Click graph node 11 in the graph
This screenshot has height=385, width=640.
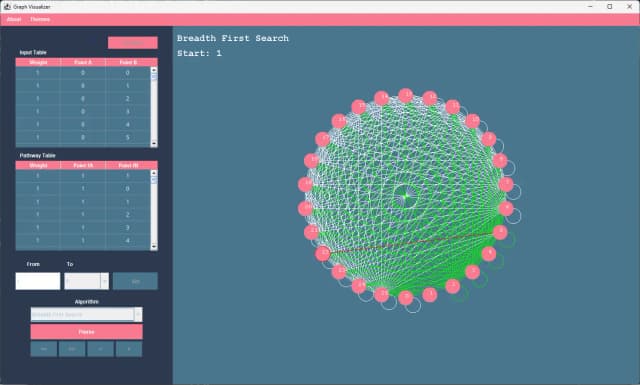[453, 107]
